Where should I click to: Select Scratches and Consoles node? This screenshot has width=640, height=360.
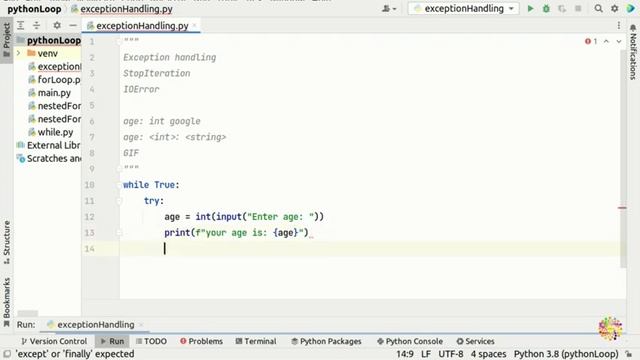[x=49, y=158]
